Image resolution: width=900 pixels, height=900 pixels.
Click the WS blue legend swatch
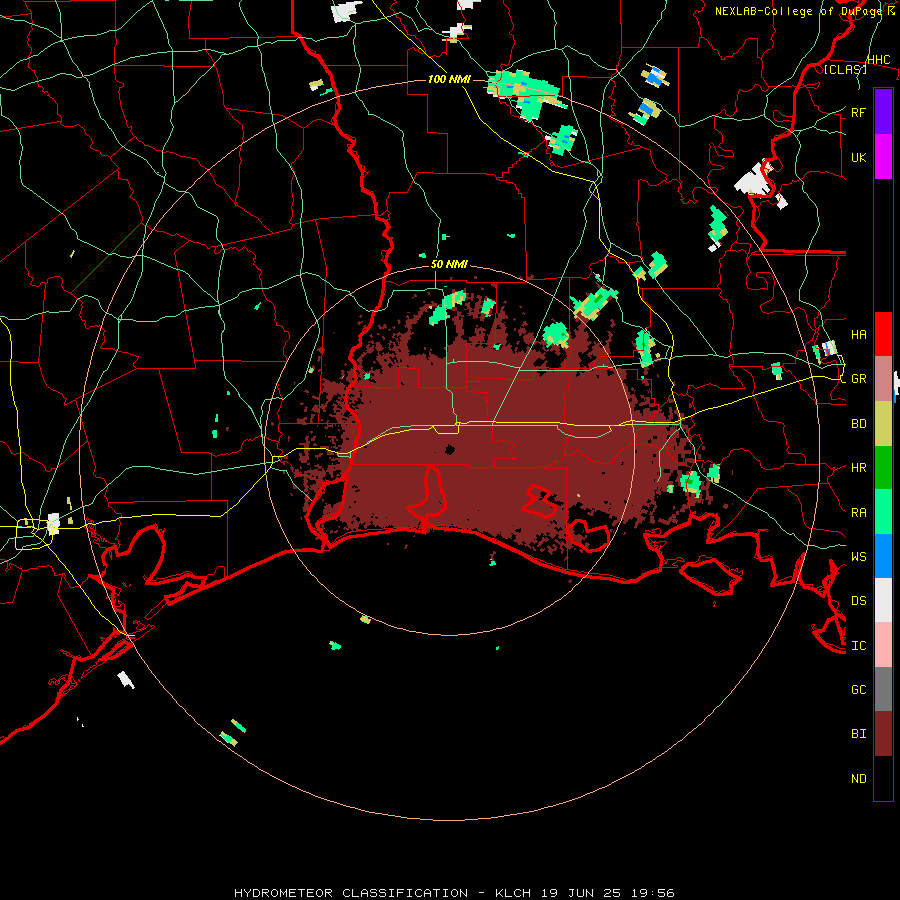pos(883,556)
